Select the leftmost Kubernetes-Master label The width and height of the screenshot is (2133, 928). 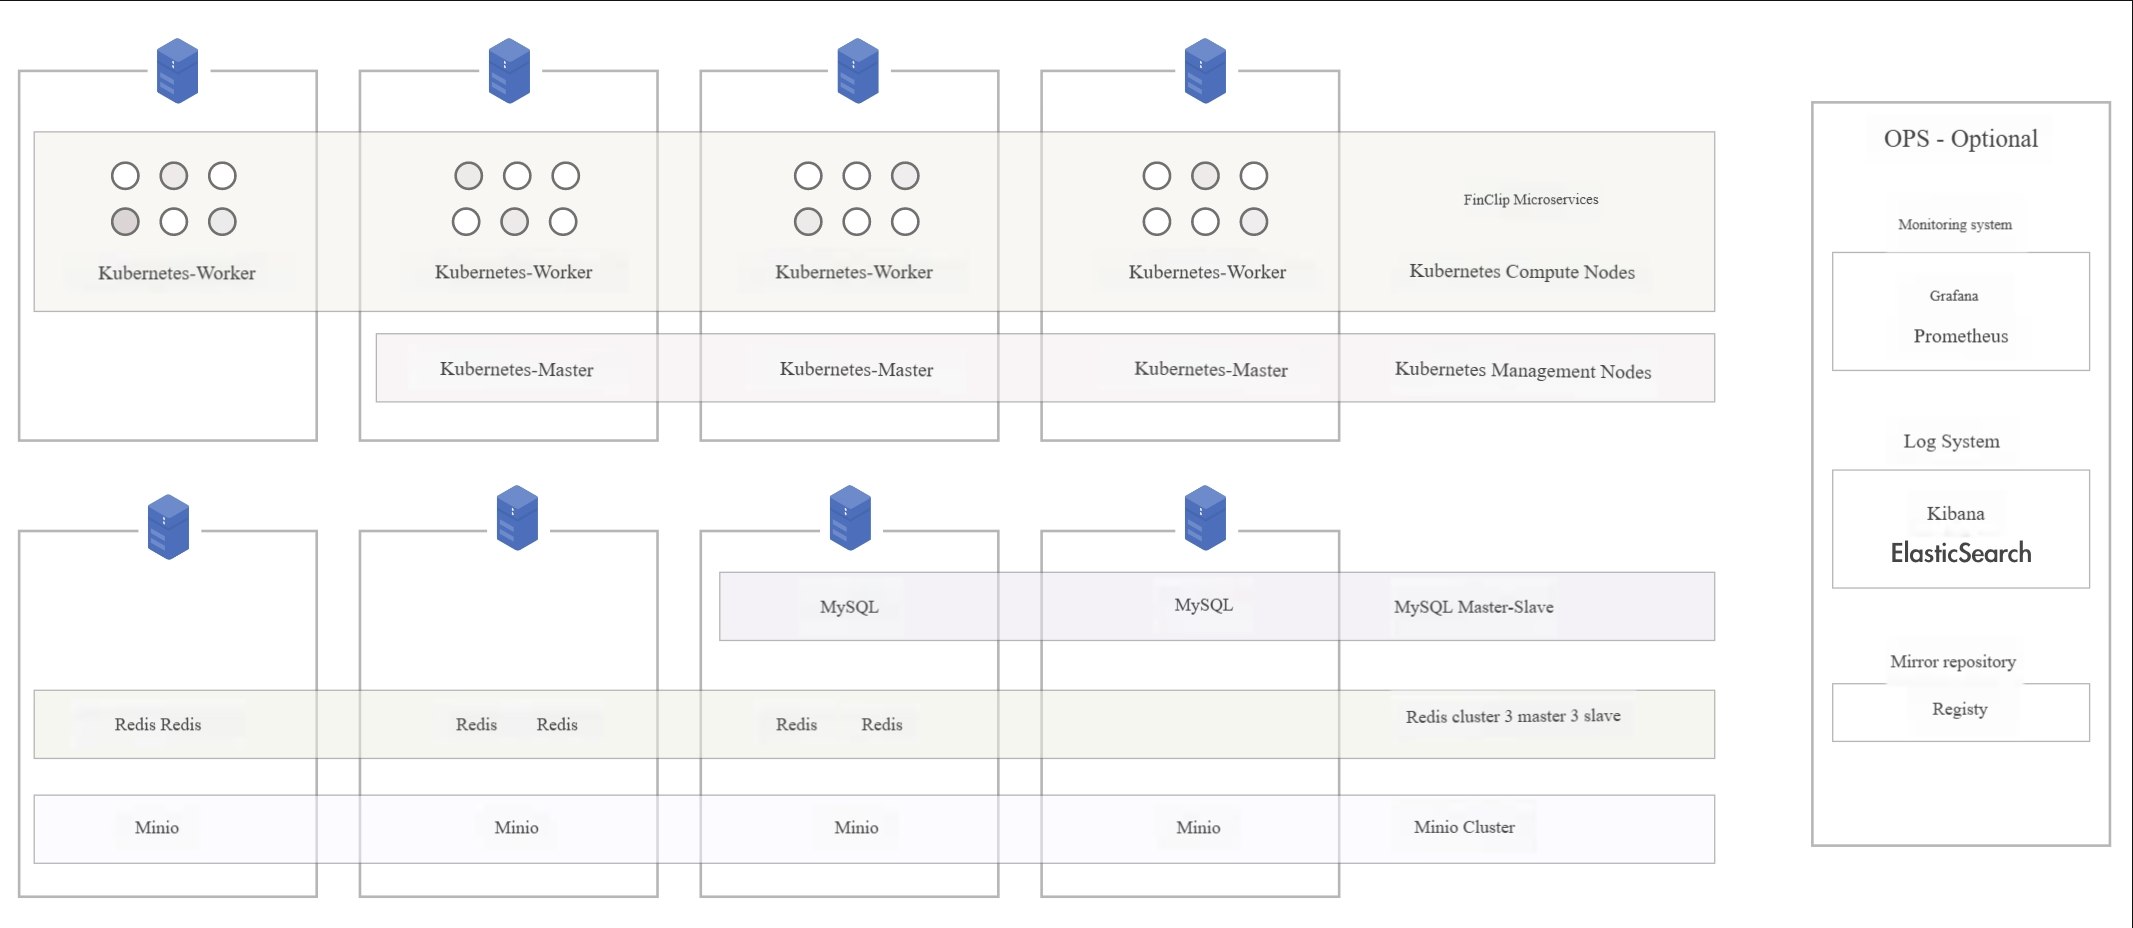click(x=516, y=370)
